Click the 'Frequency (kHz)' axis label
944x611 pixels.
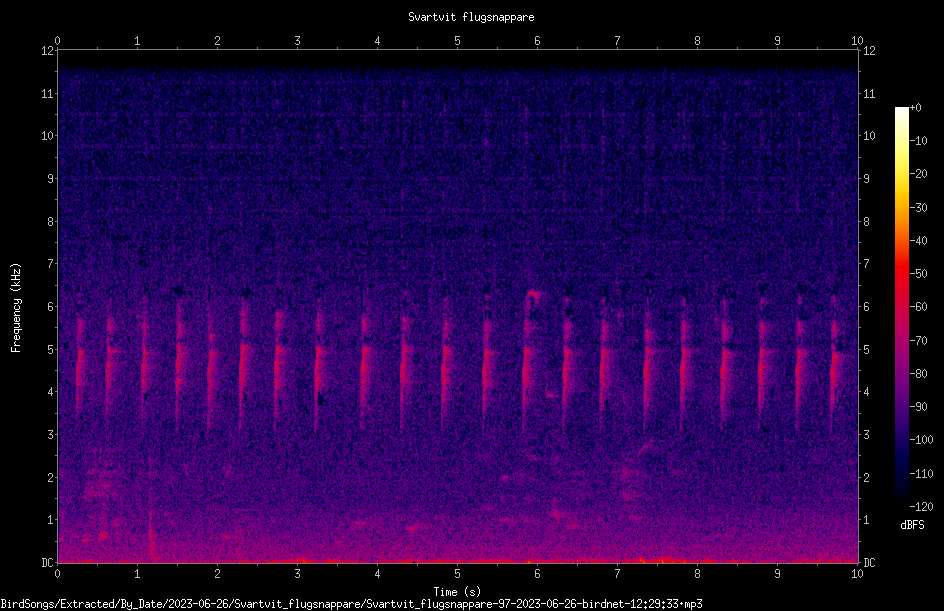[16, 308]
